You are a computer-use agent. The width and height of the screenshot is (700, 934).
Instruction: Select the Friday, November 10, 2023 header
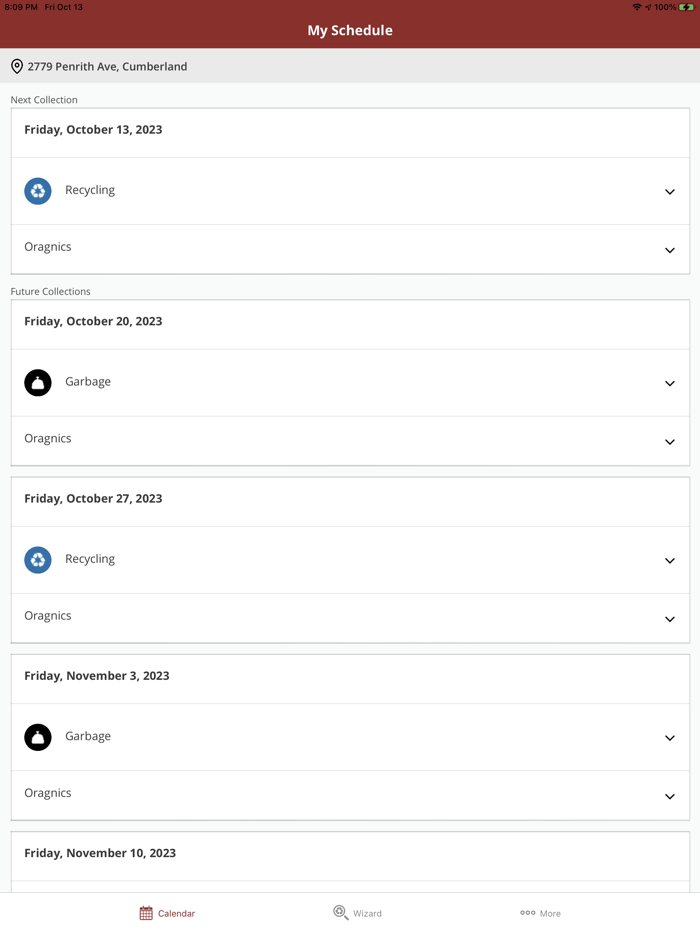pyautogui.click(x=100, y=853)
